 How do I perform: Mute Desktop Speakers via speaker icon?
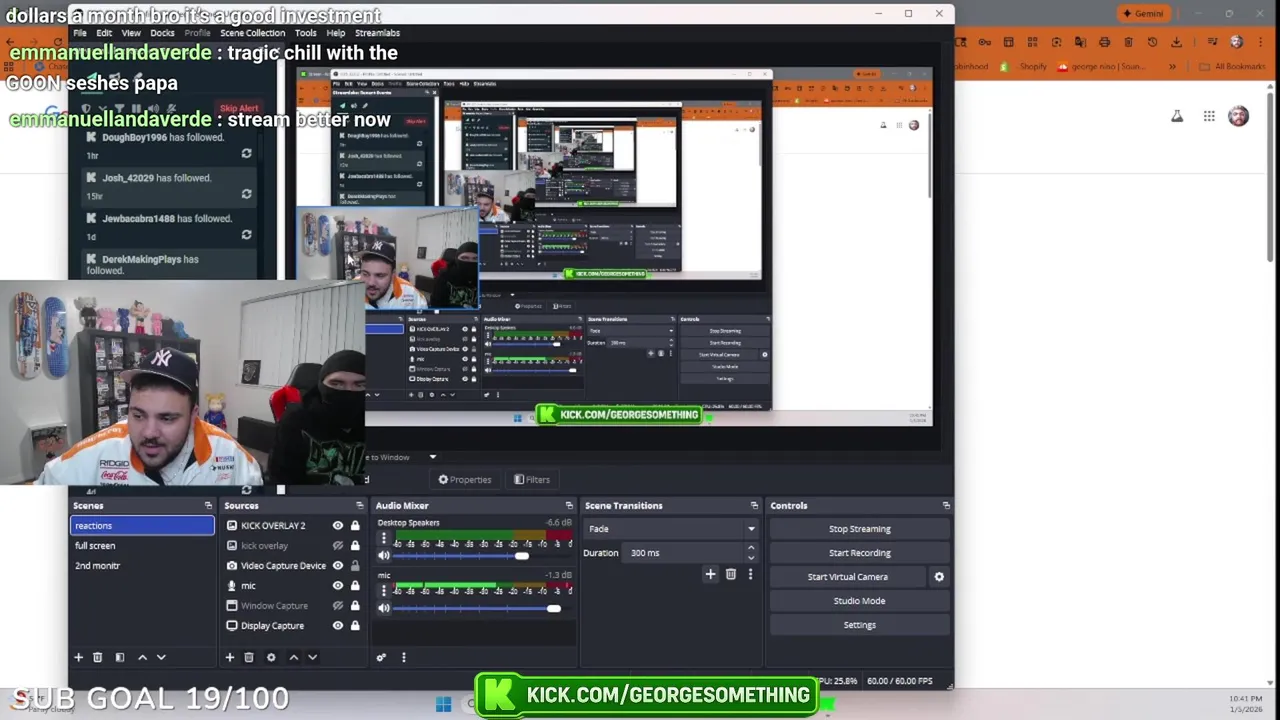coord(383,555)
